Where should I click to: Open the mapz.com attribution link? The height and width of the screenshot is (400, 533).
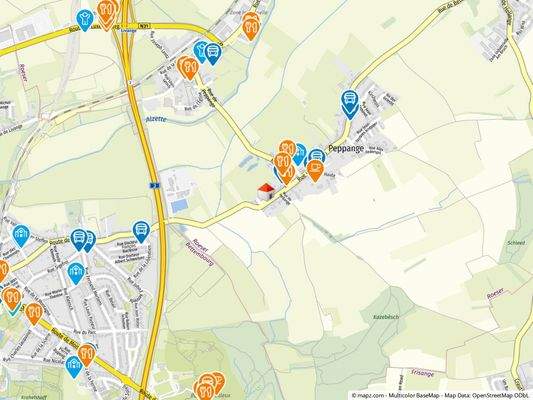pos(368,395)
